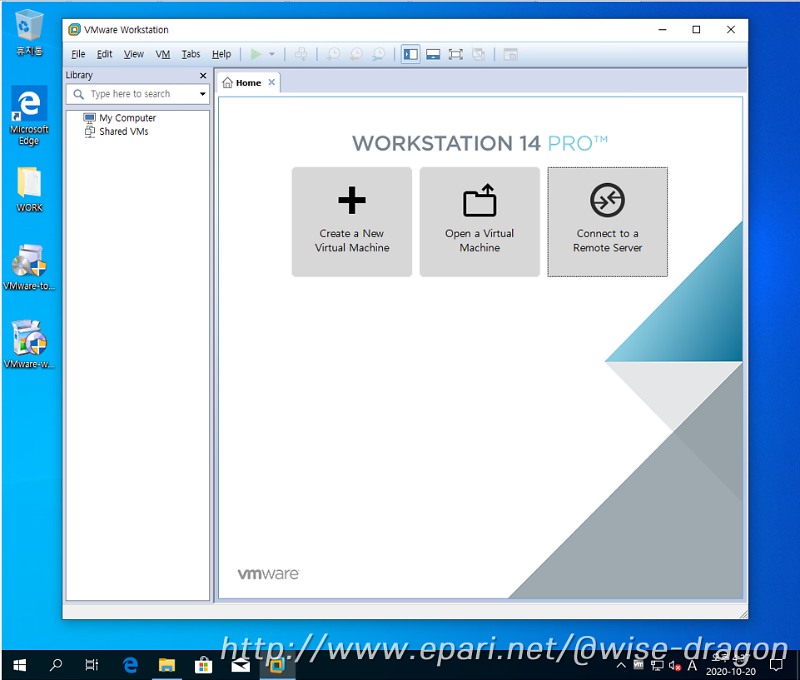Select My Computer in the Library tree
This screenshot has width=800, height=680.
119,118
